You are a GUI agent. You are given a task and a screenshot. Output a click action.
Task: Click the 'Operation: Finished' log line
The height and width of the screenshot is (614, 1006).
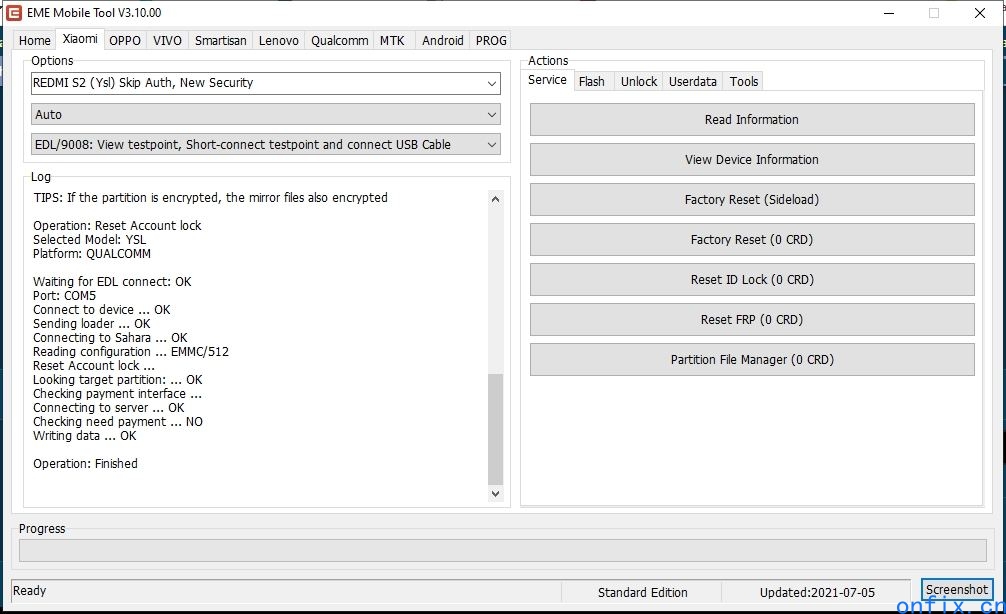(x=85, y=464)
